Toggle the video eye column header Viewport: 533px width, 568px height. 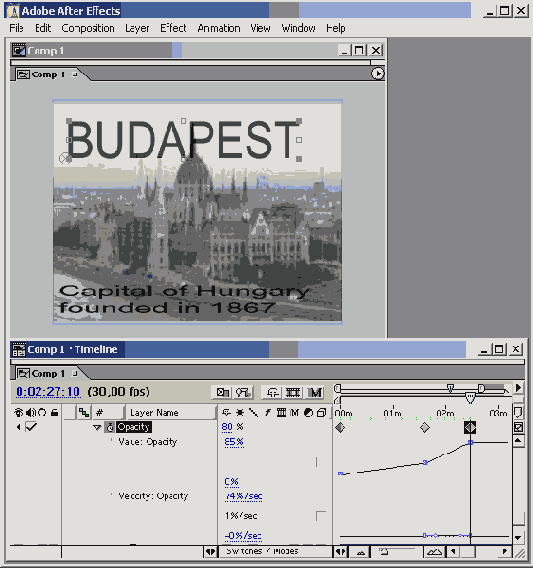pos(18,413)
